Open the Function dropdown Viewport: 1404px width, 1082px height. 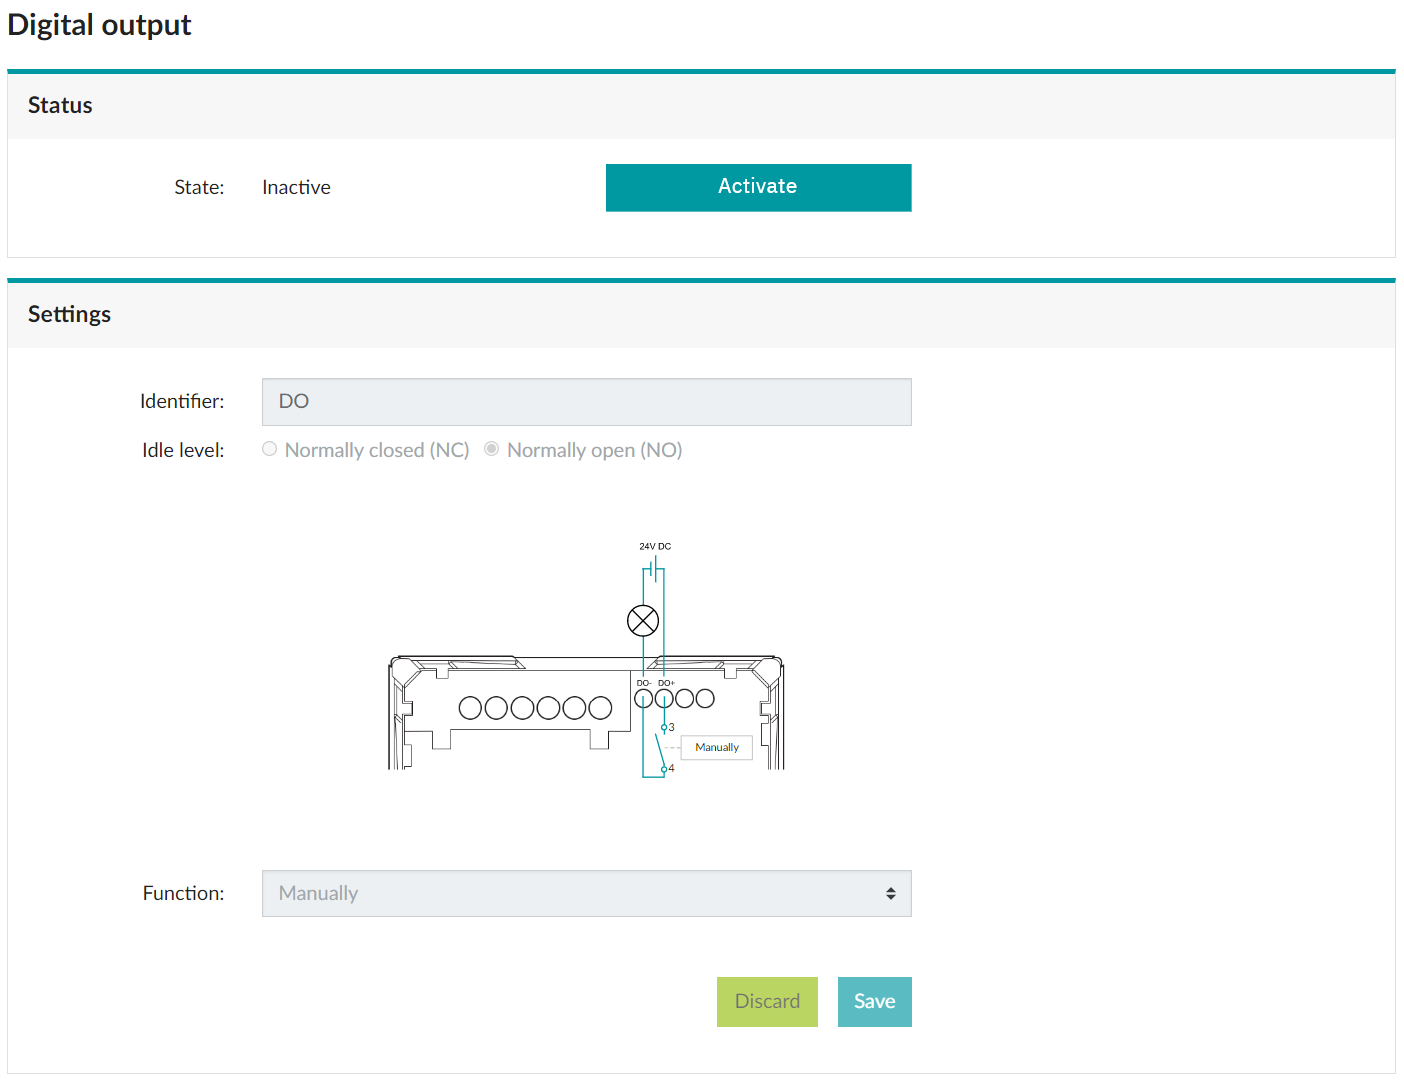point(586,893)
